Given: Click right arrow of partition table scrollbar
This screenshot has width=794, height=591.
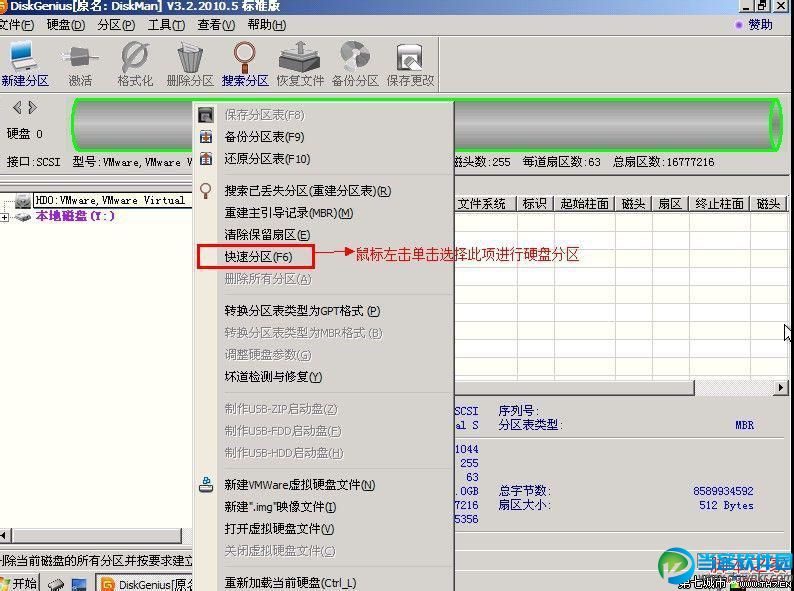Looking at the screenshot, I should coord(780,387).
